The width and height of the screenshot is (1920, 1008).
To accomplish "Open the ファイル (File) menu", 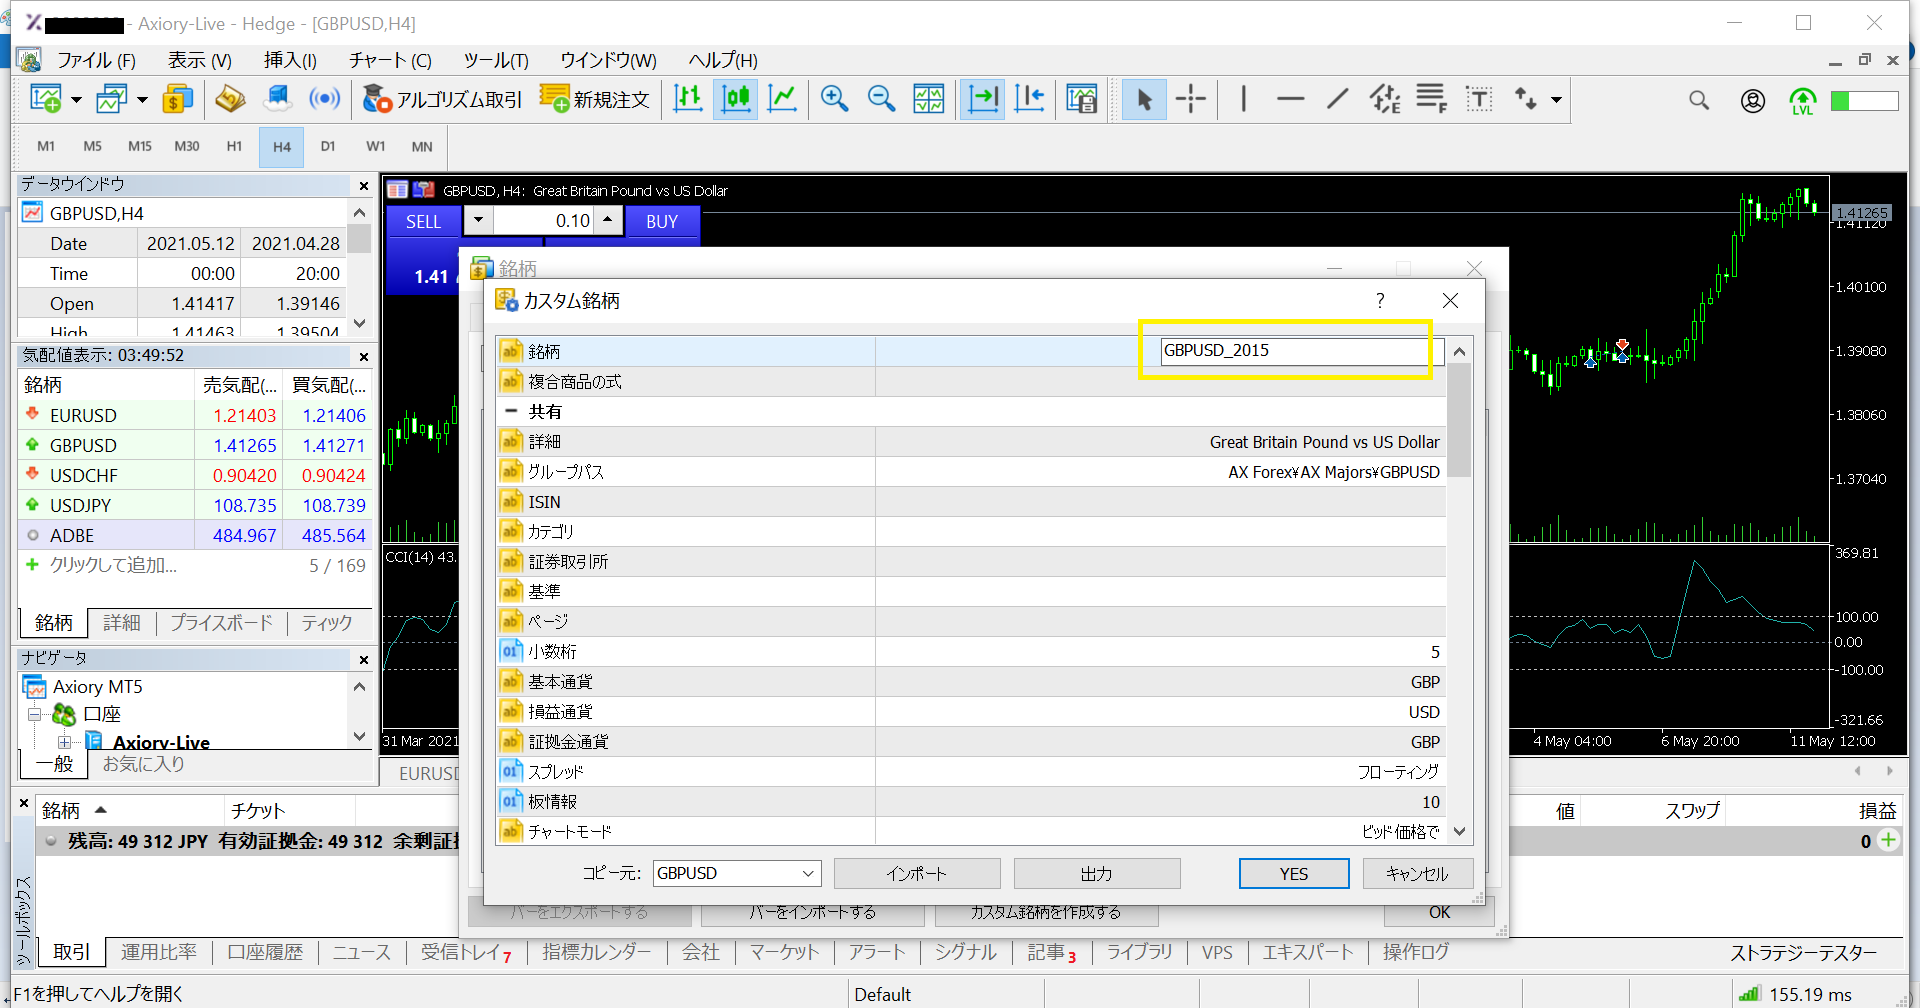I will point(96,60).
